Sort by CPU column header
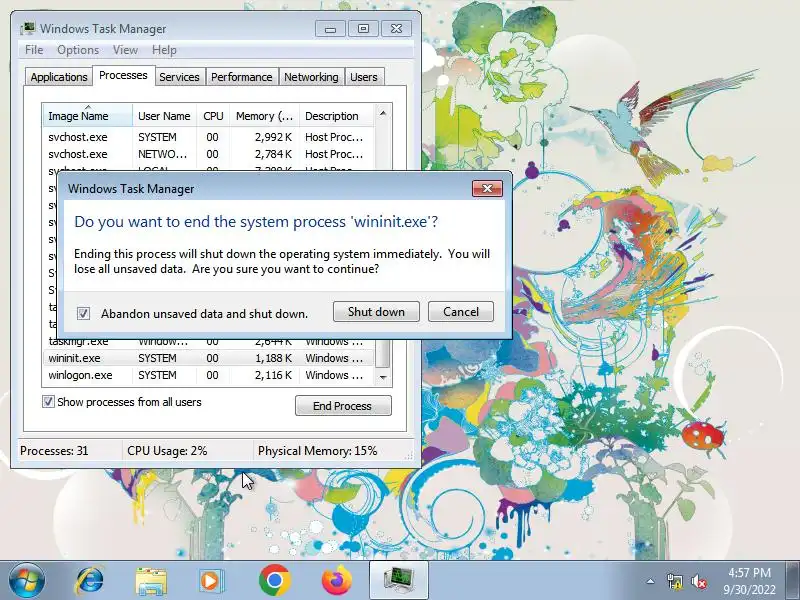 pos(213,116)
